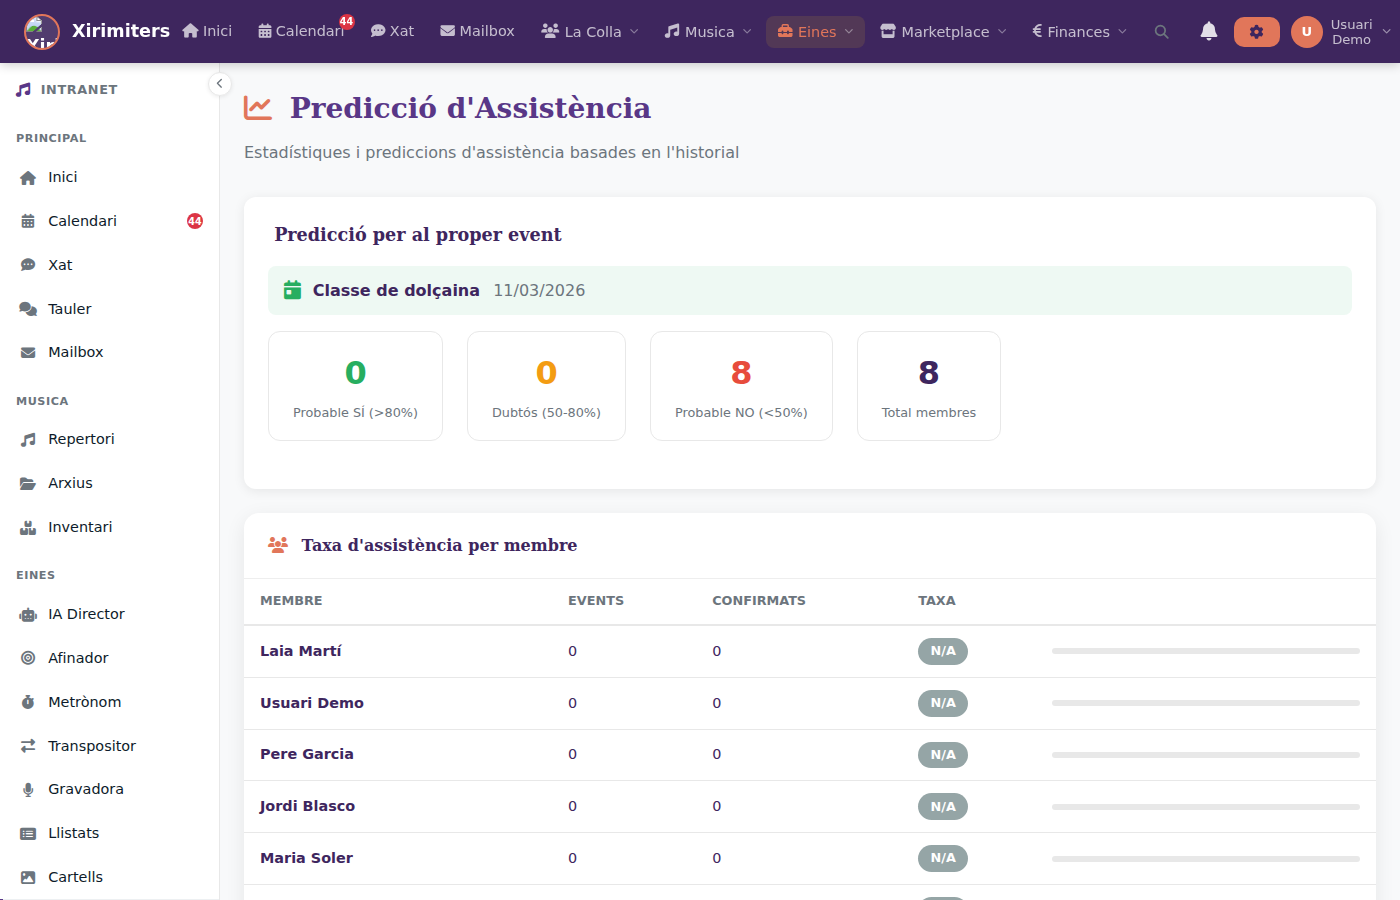1400x900 pixels.
Task: Expand the Eines dropdown menu
Action: pos(815,32)
